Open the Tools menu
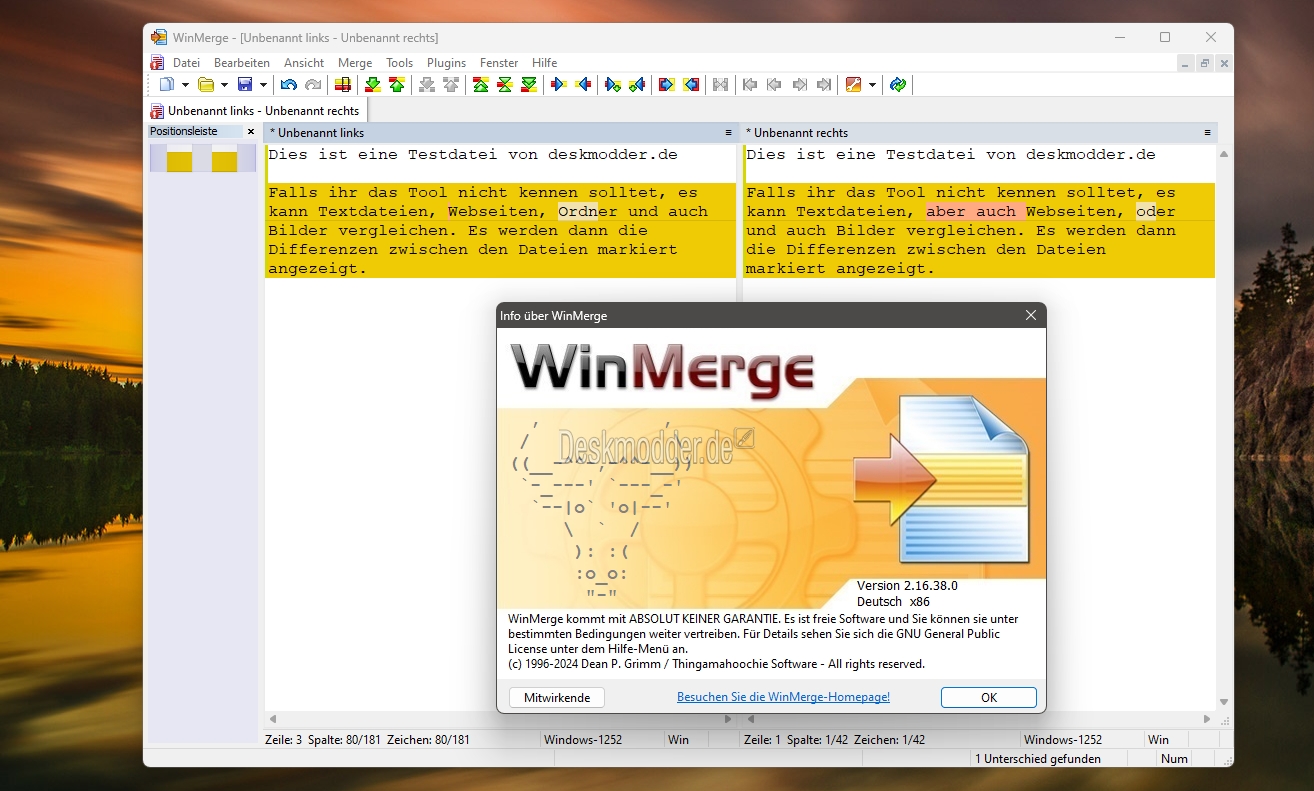The width and height of the screenshot is (1314, 791). (x=400, y=62)
